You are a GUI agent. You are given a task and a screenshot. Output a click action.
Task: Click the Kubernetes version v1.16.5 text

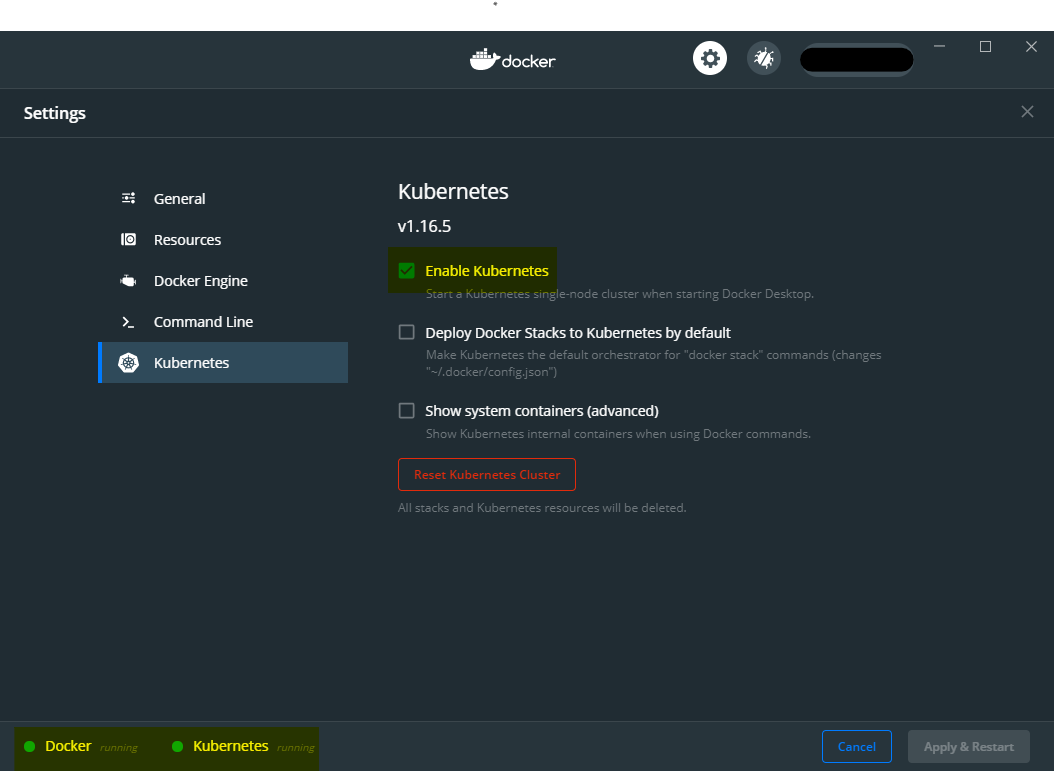[424, 226]
